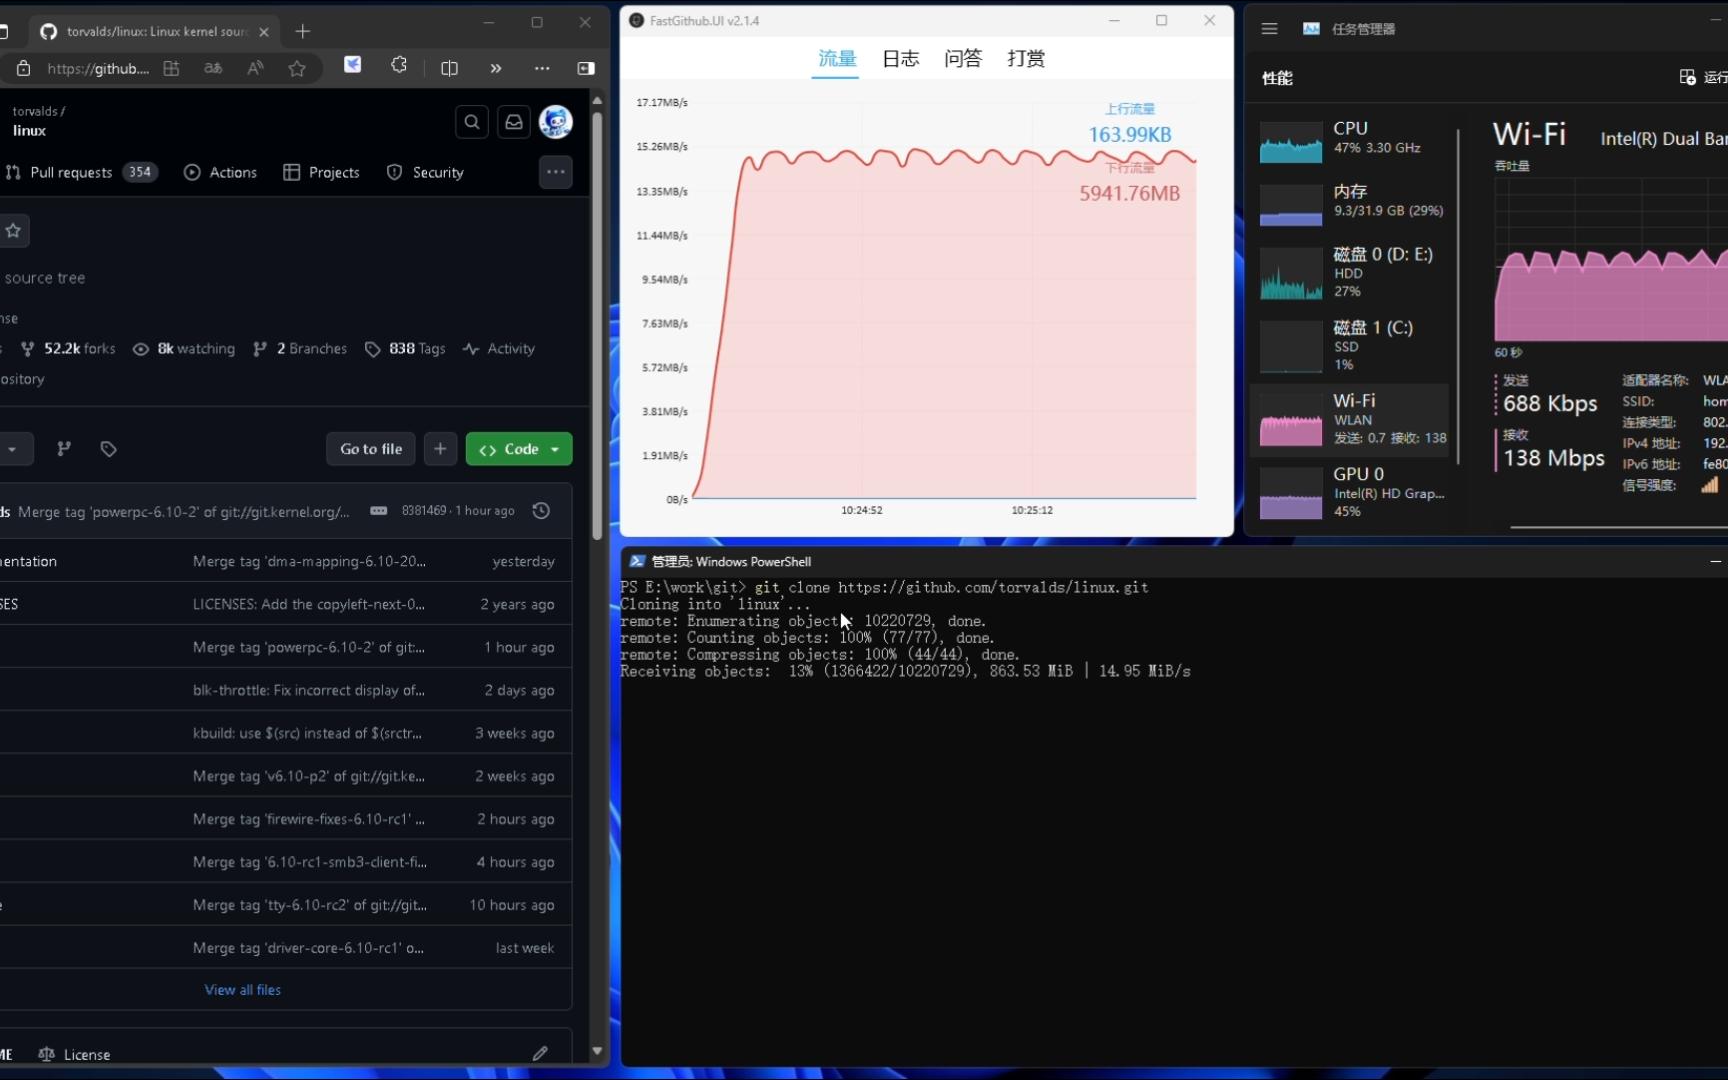Click the commit history clock icon
The width and height of the screenshot is (1728, 1080).
(540, 510)
